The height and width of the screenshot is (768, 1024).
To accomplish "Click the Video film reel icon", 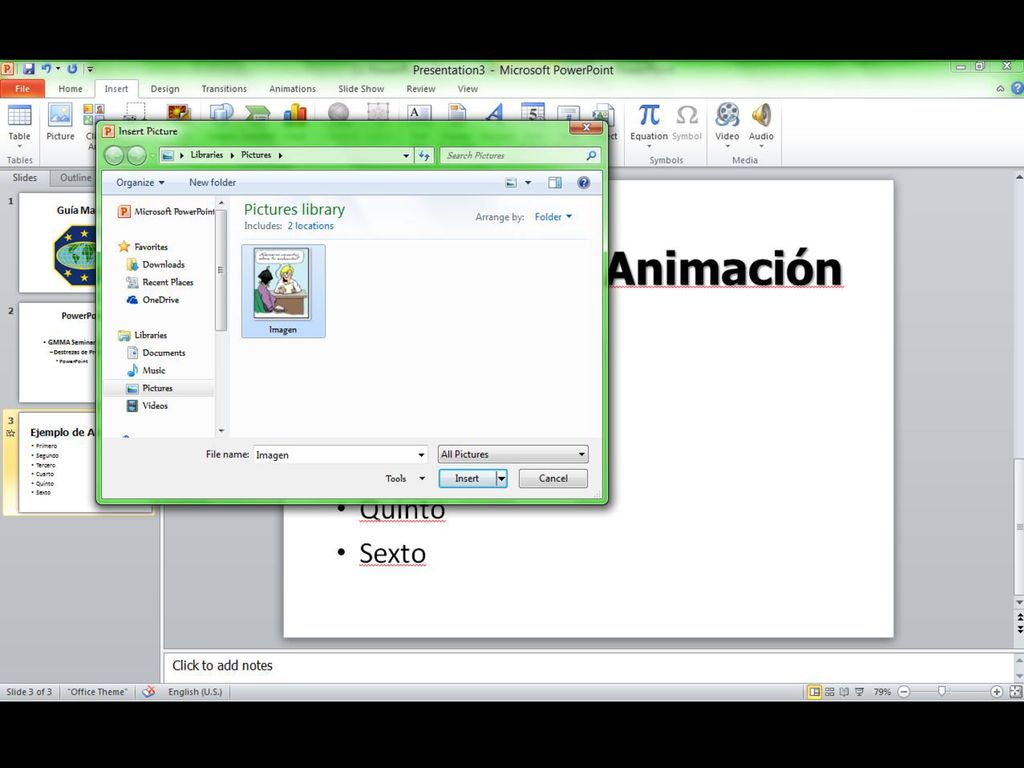I will 727,115.
